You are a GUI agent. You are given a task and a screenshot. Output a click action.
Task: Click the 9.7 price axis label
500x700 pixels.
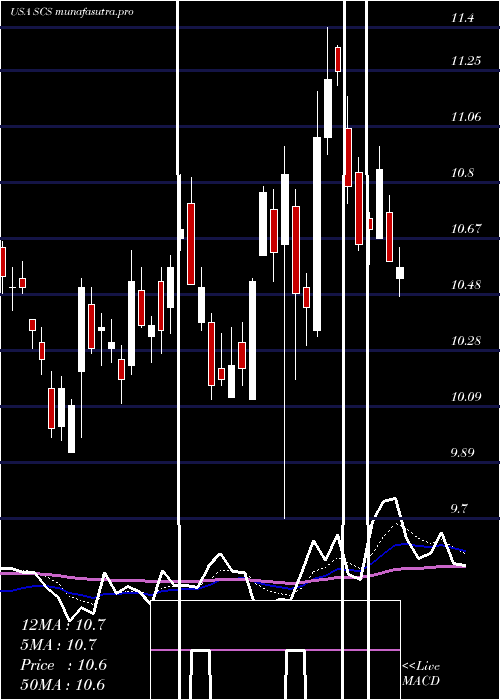point(461,509)
